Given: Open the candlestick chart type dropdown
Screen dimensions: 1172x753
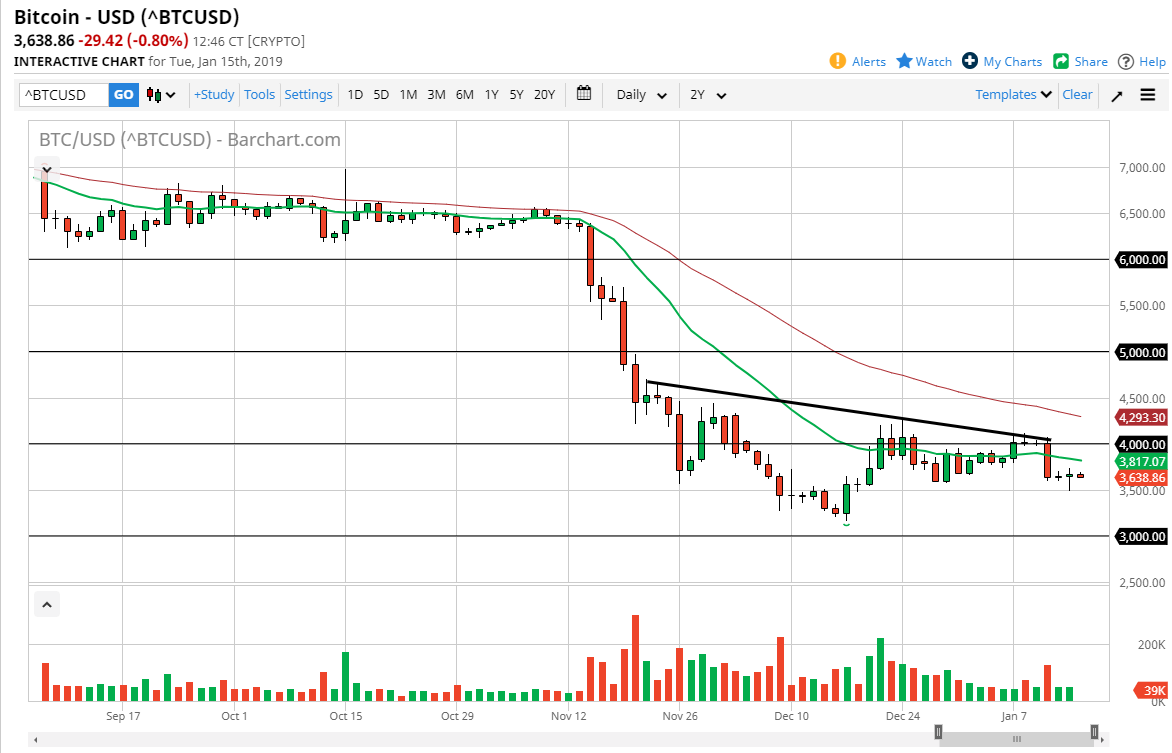Looking at the screenshot, I should pos(161,95).
